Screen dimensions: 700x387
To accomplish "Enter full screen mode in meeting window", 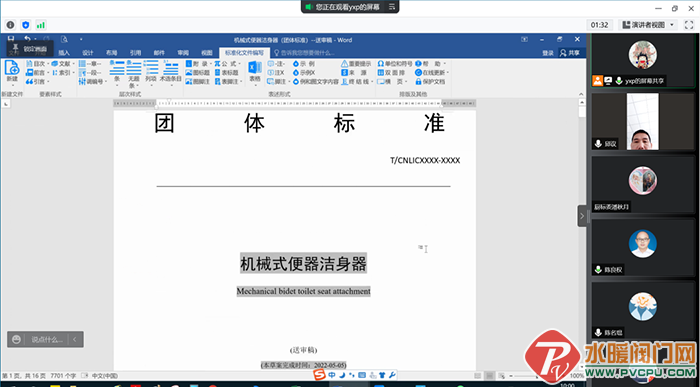I will point(689,25).
